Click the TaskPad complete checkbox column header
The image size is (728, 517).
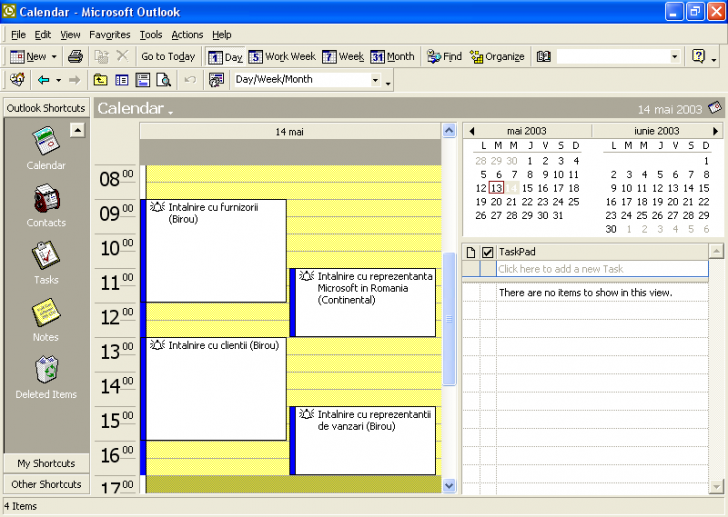point(488,252)
